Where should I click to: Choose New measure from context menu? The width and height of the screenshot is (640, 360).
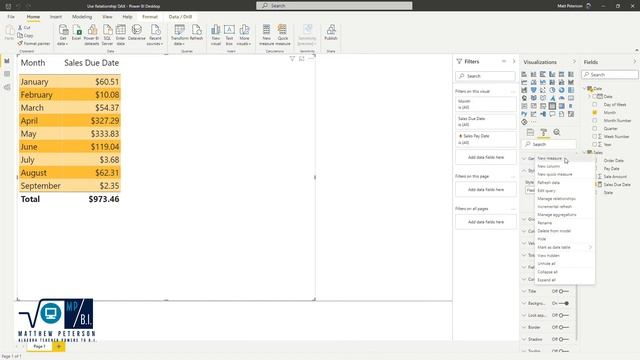pos(564,158)
